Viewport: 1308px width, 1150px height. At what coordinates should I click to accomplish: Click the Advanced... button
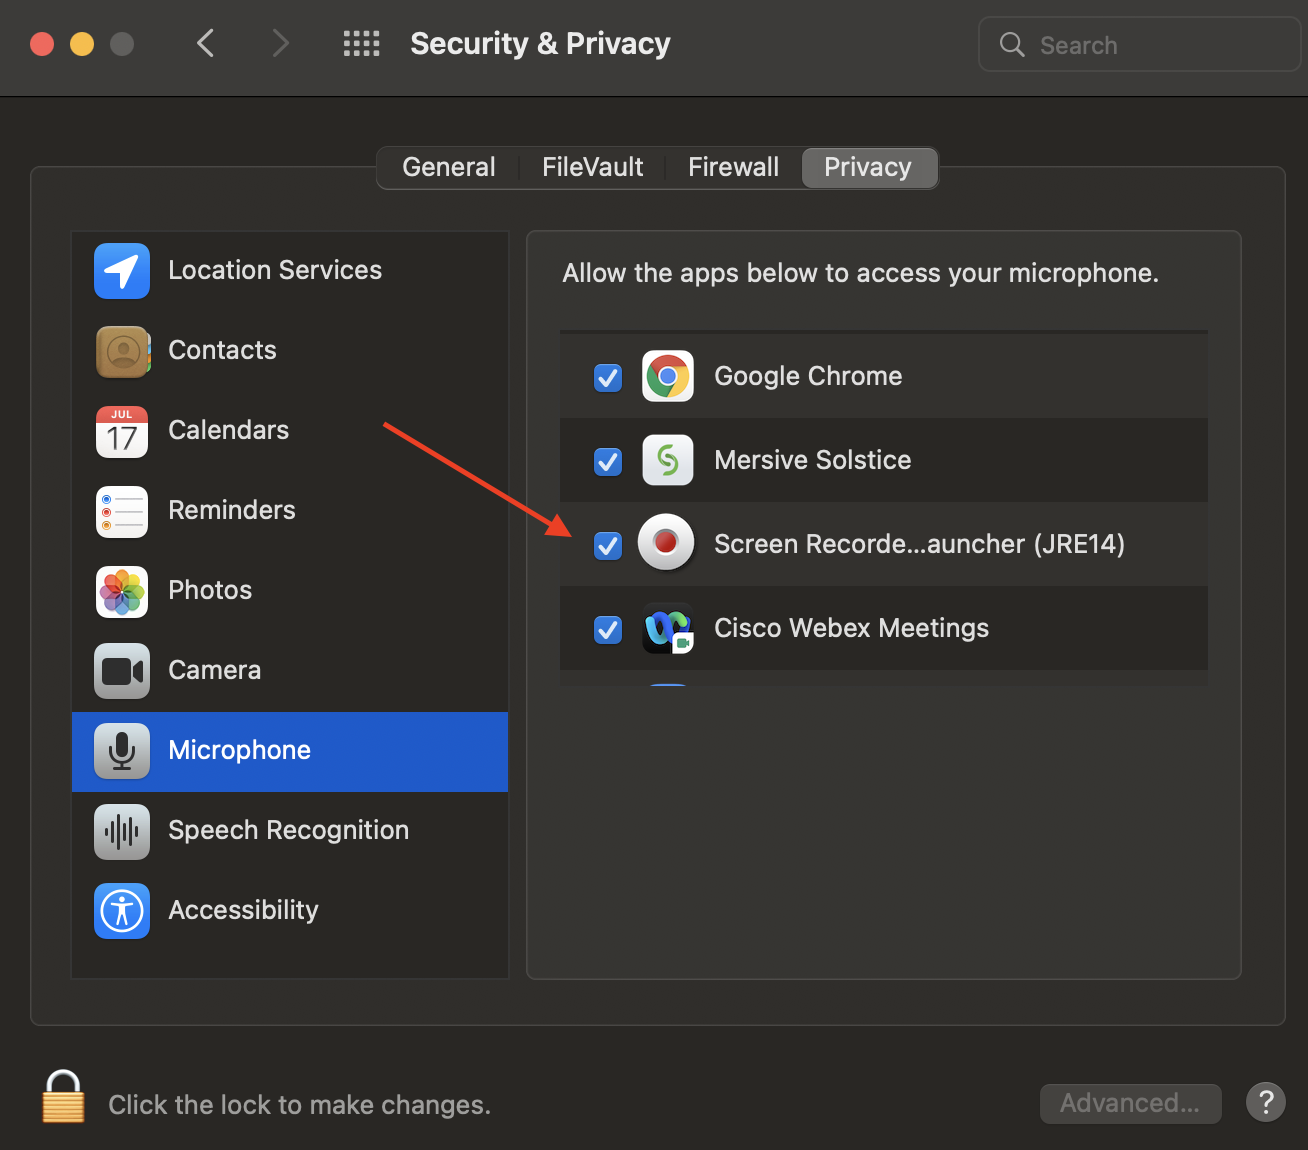click(x=1130, y=1103)
